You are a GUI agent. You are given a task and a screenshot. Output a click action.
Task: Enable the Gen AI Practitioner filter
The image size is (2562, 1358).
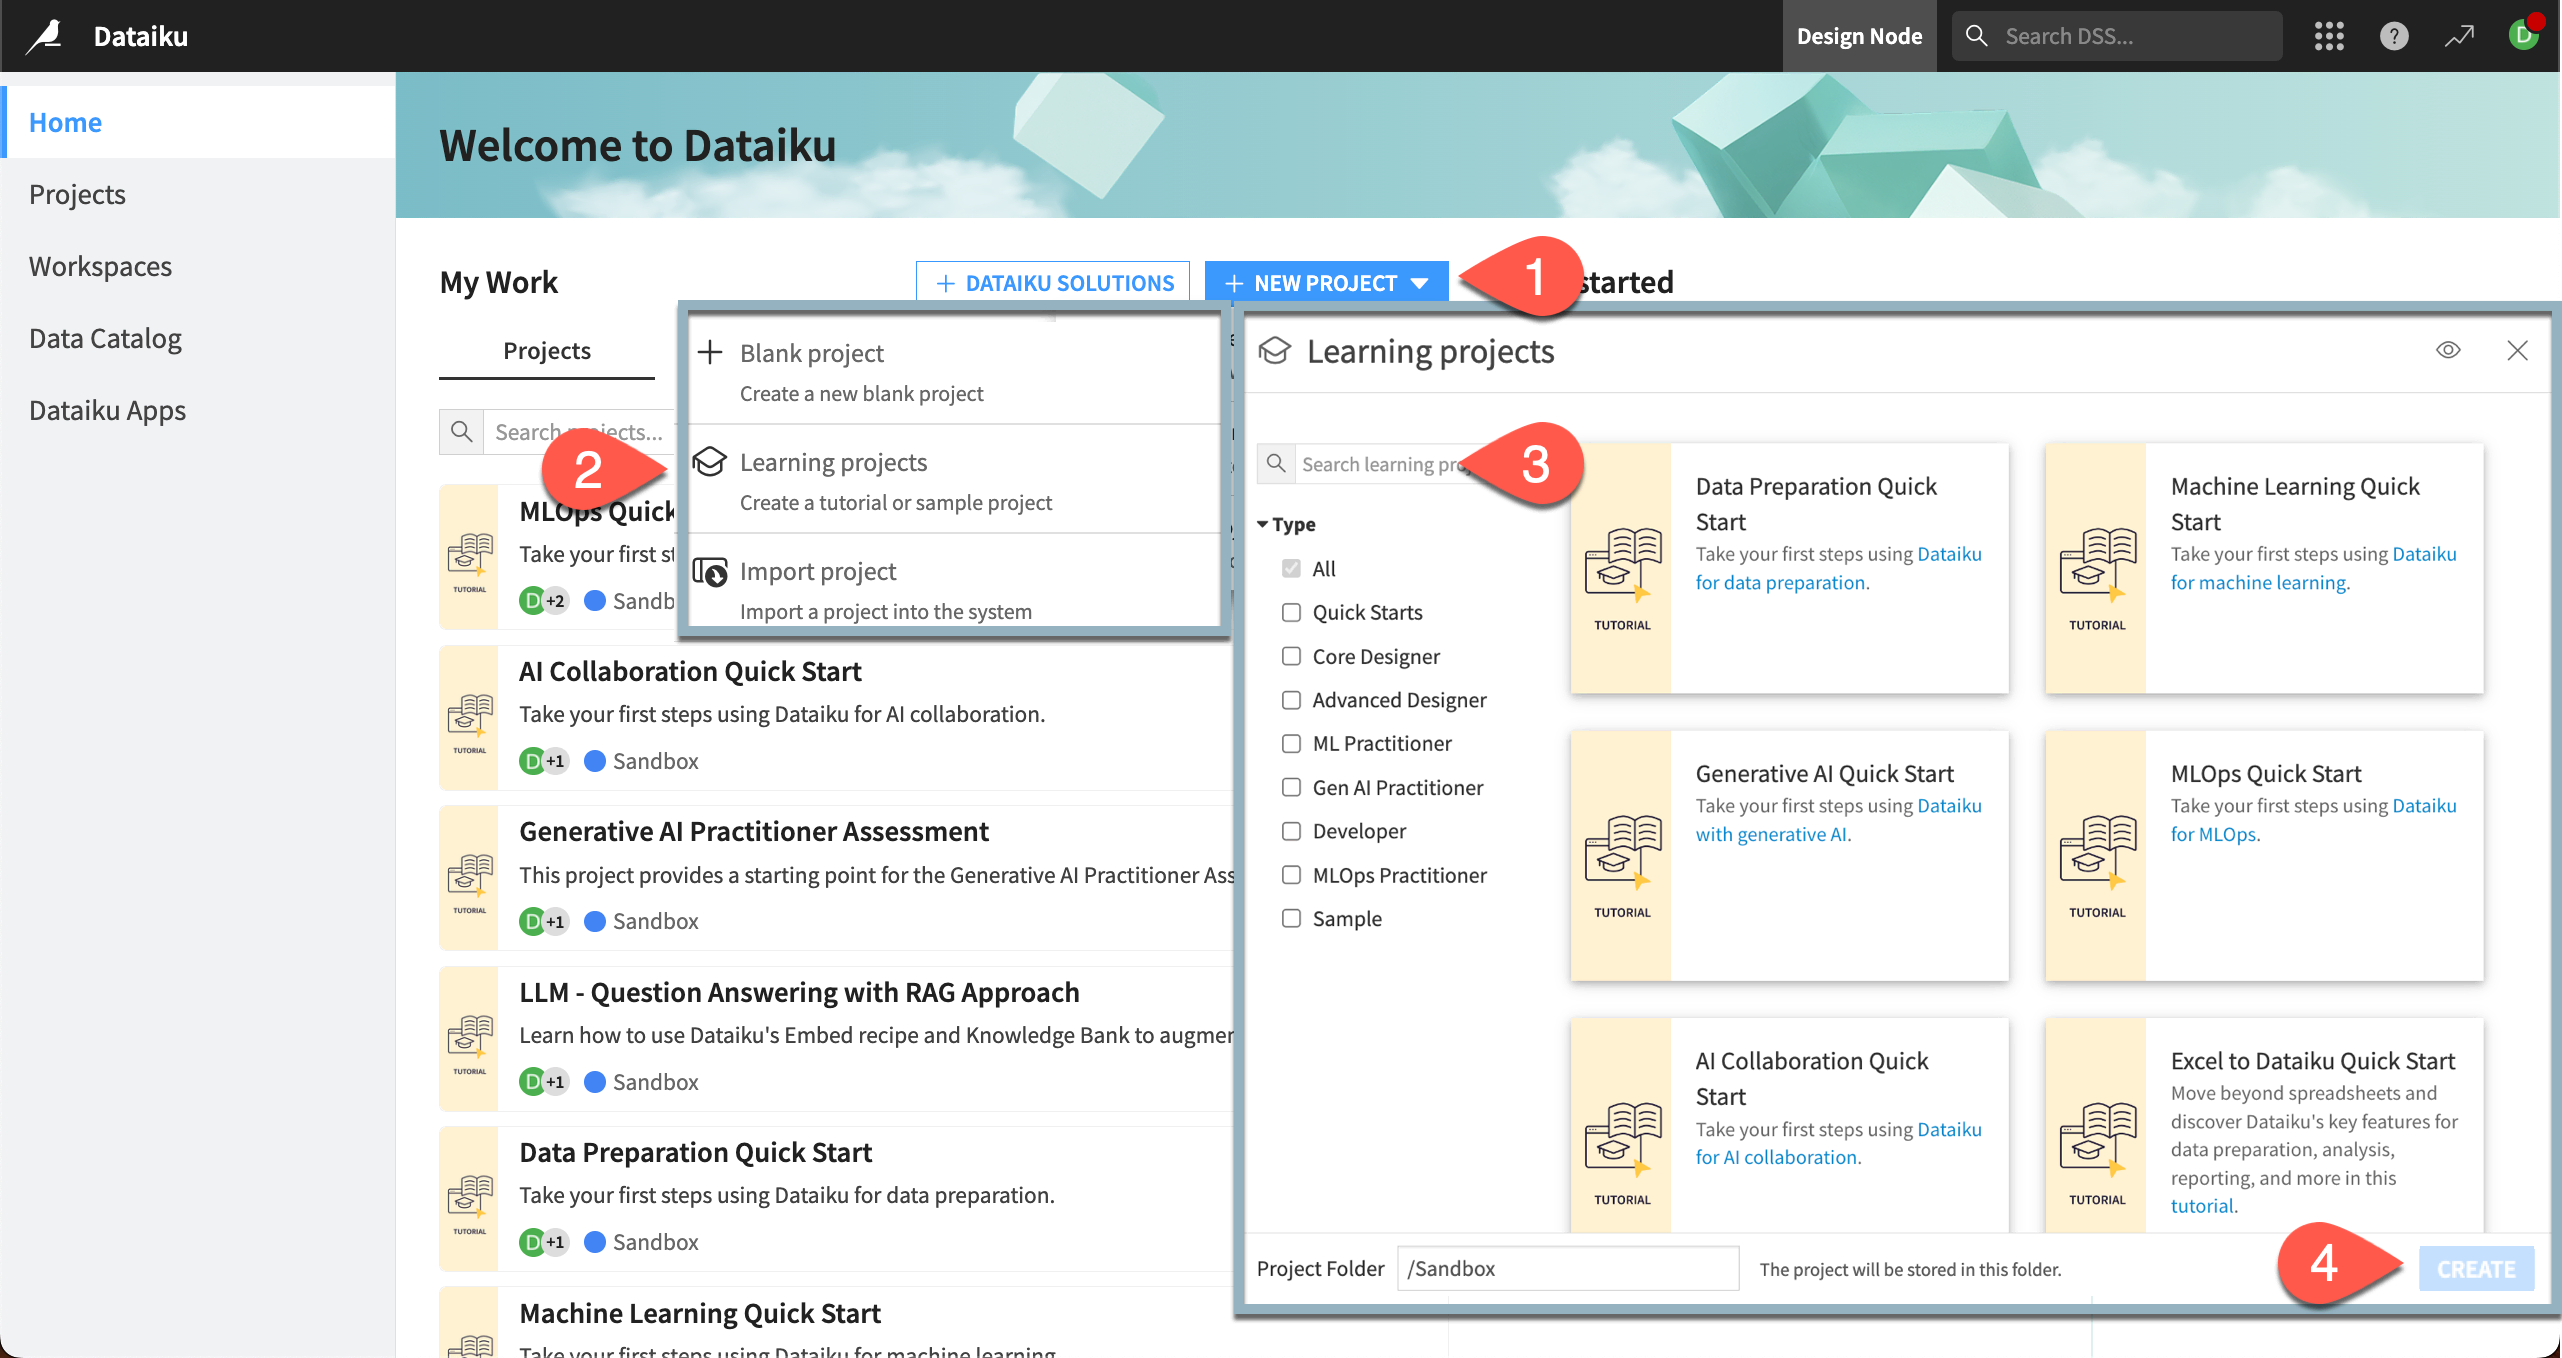coord(1290,787)
